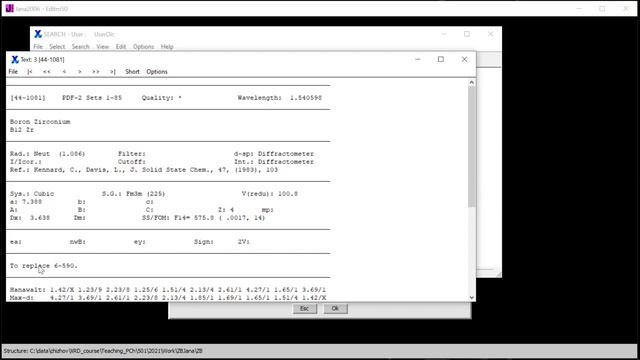The width and height of the screenshot is (640, 360).
Task: Click the 'To replace 6-590.' text
Action: (x=44, y=266)
